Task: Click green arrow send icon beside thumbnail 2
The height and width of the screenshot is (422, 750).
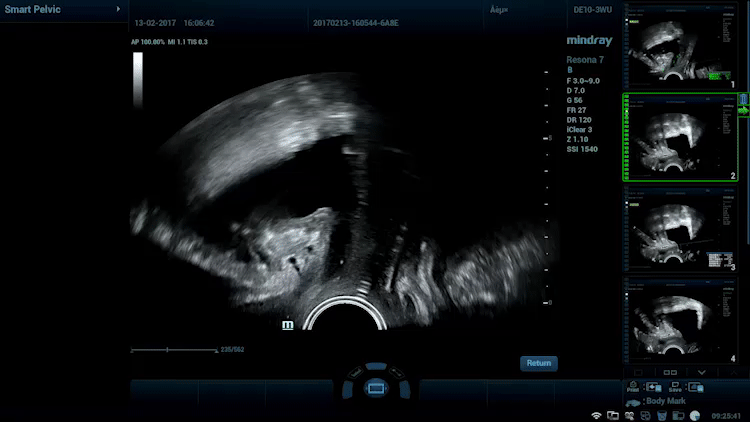Action: (x=743, y=111)
